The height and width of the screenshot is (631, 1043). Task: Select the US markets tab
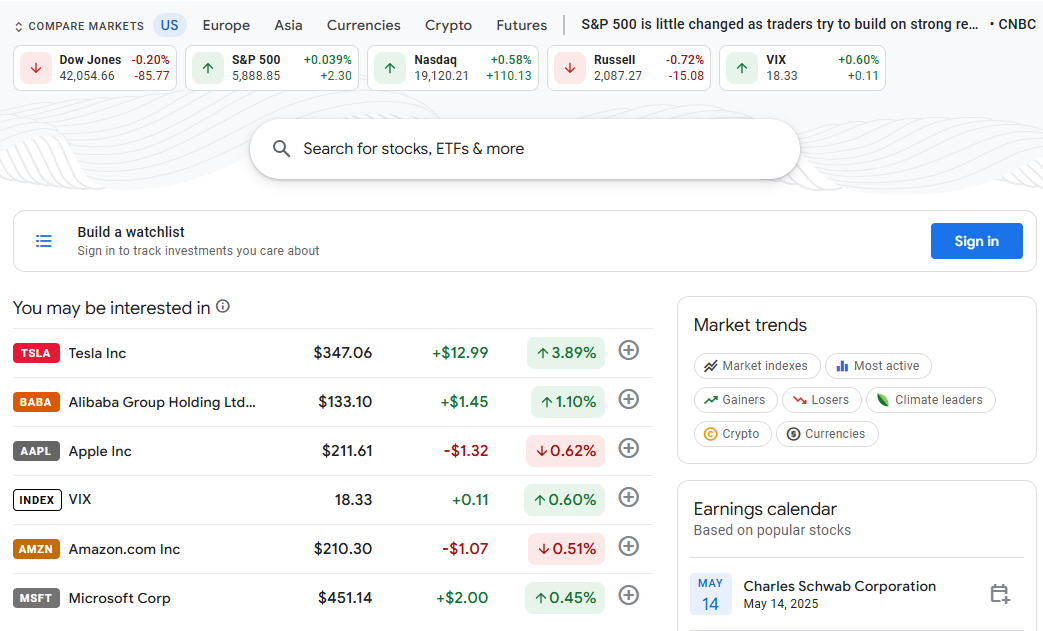tap(170, 25)
